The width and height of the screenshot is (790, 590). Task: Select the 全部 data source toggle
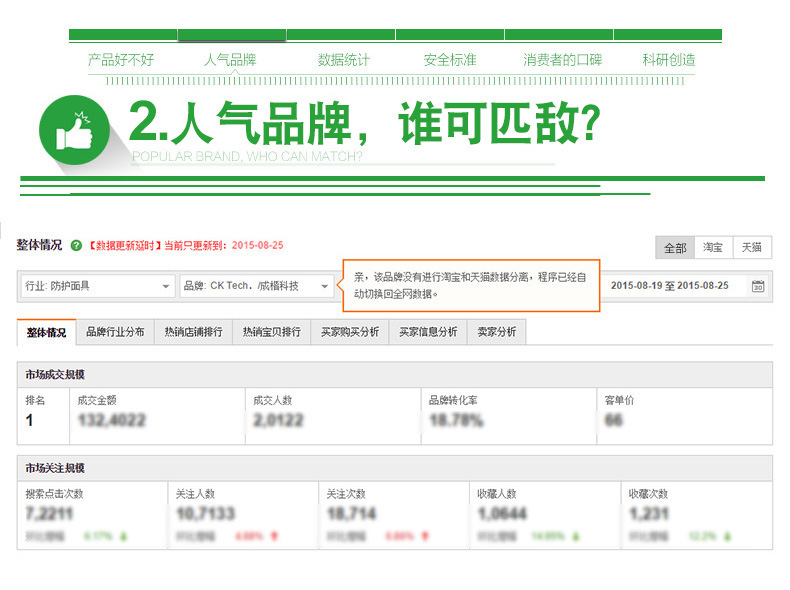click(675, 247)
